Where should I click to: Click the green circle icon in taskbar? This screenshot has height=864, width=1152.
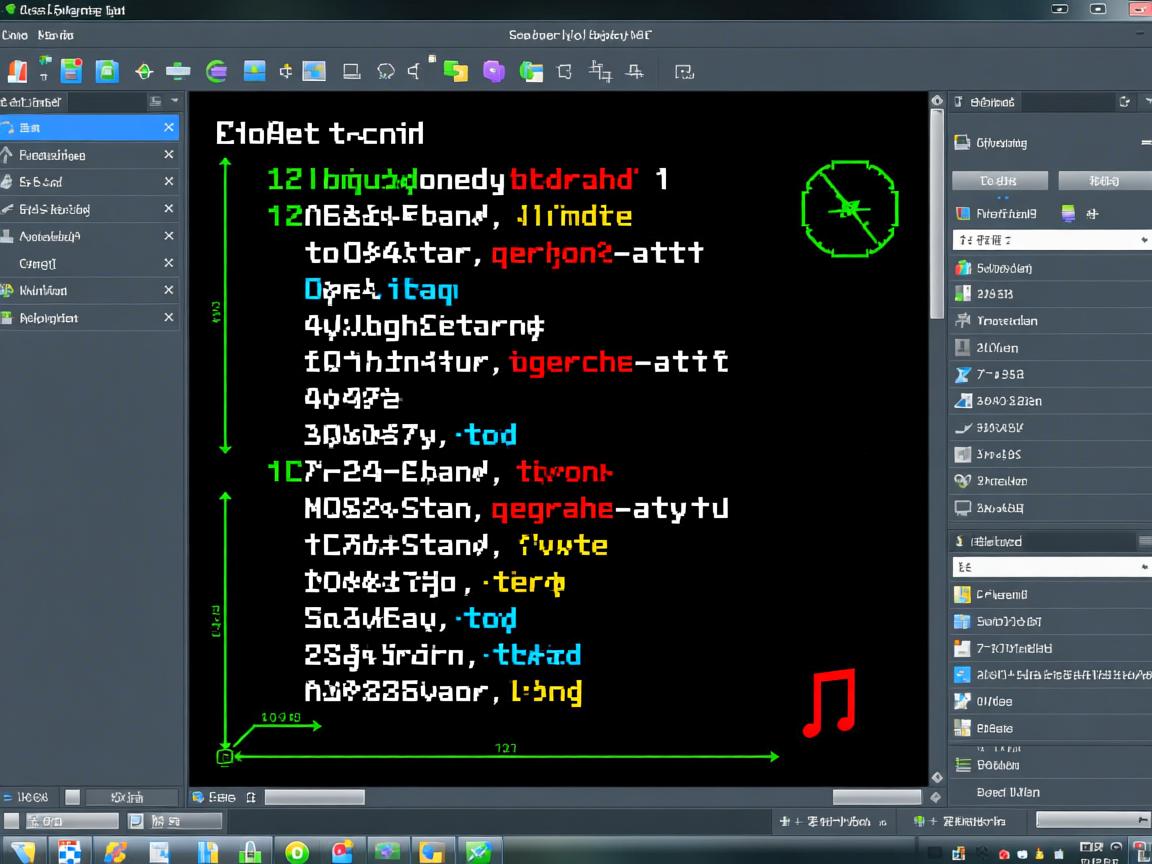coord(297,852)
